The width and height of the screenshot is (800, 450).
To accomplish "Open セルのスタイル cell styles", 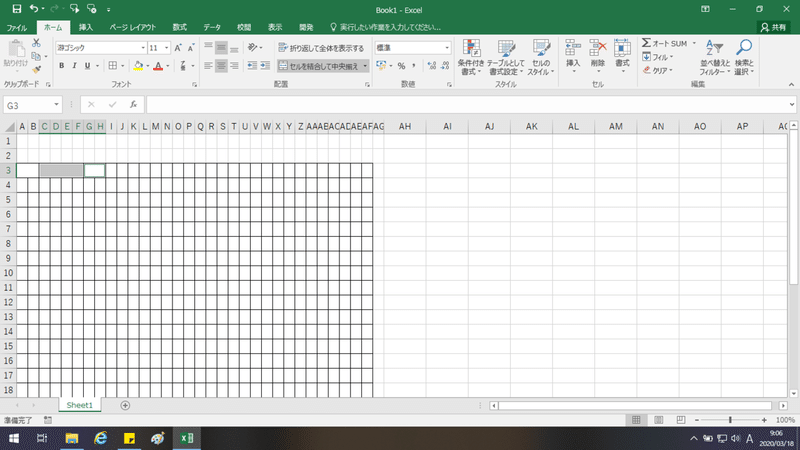I will point(541,57).
